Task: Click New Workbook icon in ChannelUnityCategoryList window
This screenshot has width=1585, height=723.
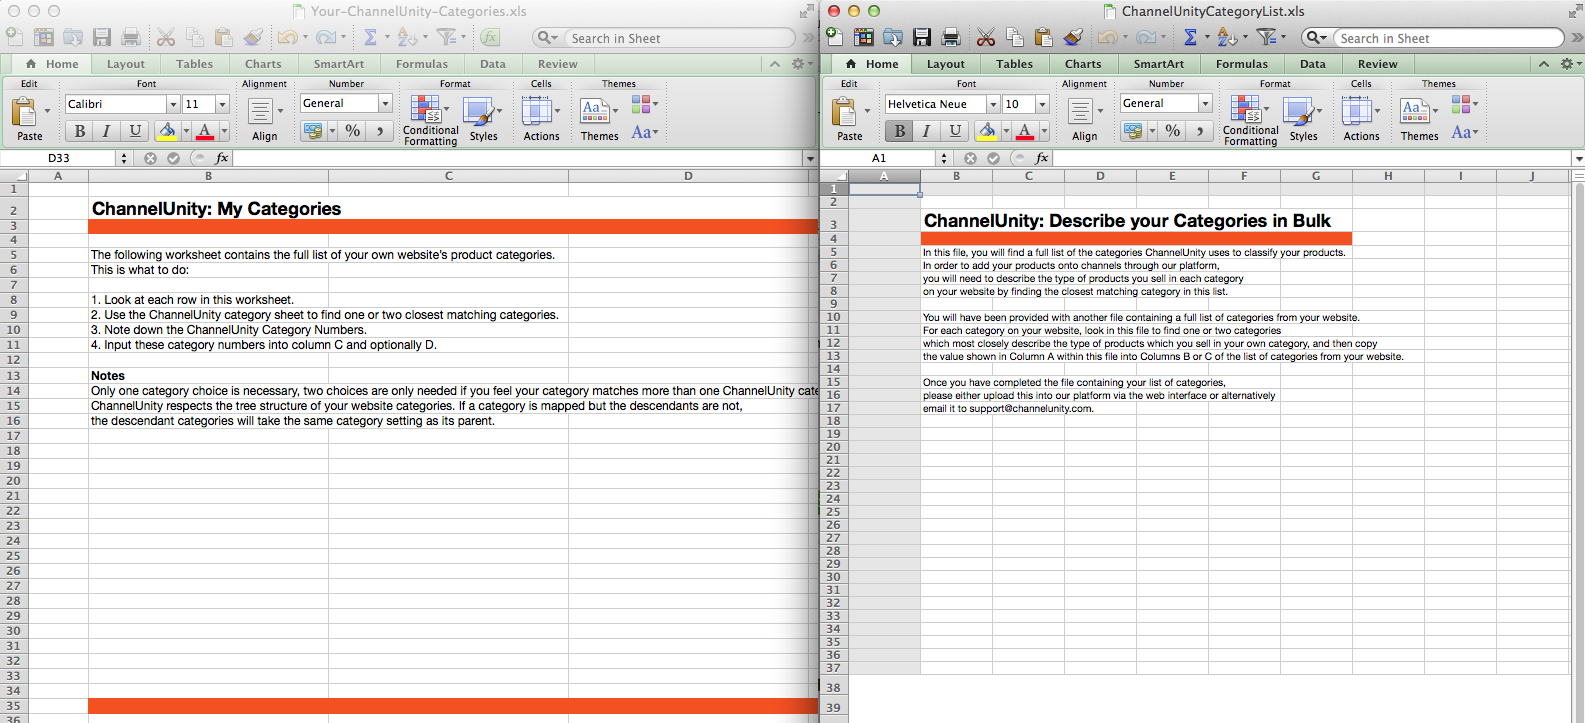Action: [x=834, y=37]
